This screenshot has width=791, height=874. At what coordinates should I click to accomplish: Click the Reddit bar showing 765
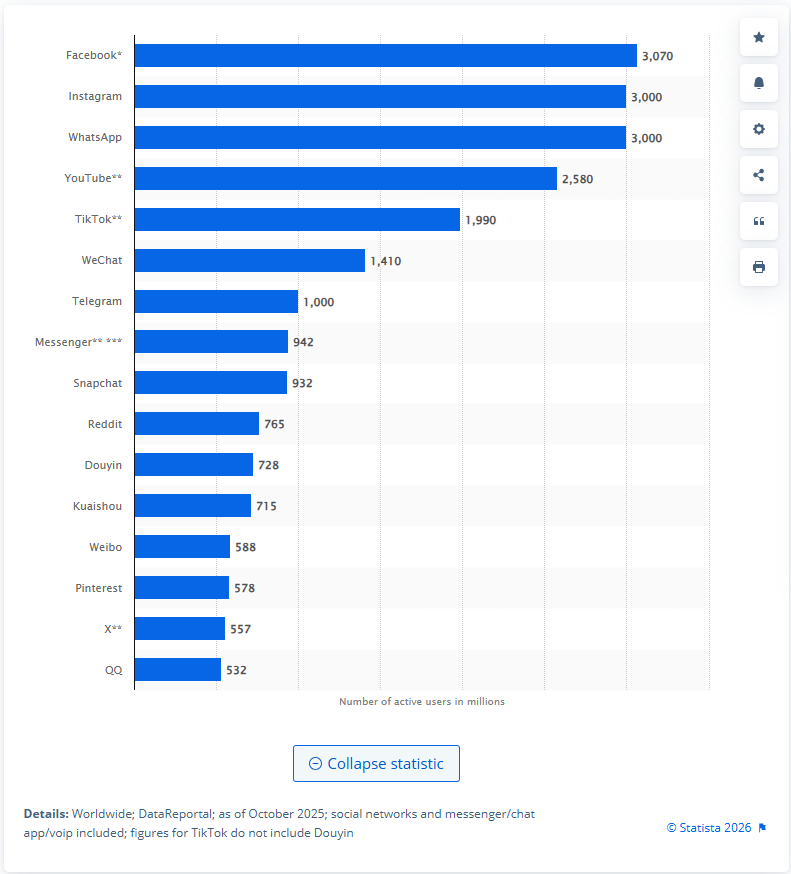point(196,424)
